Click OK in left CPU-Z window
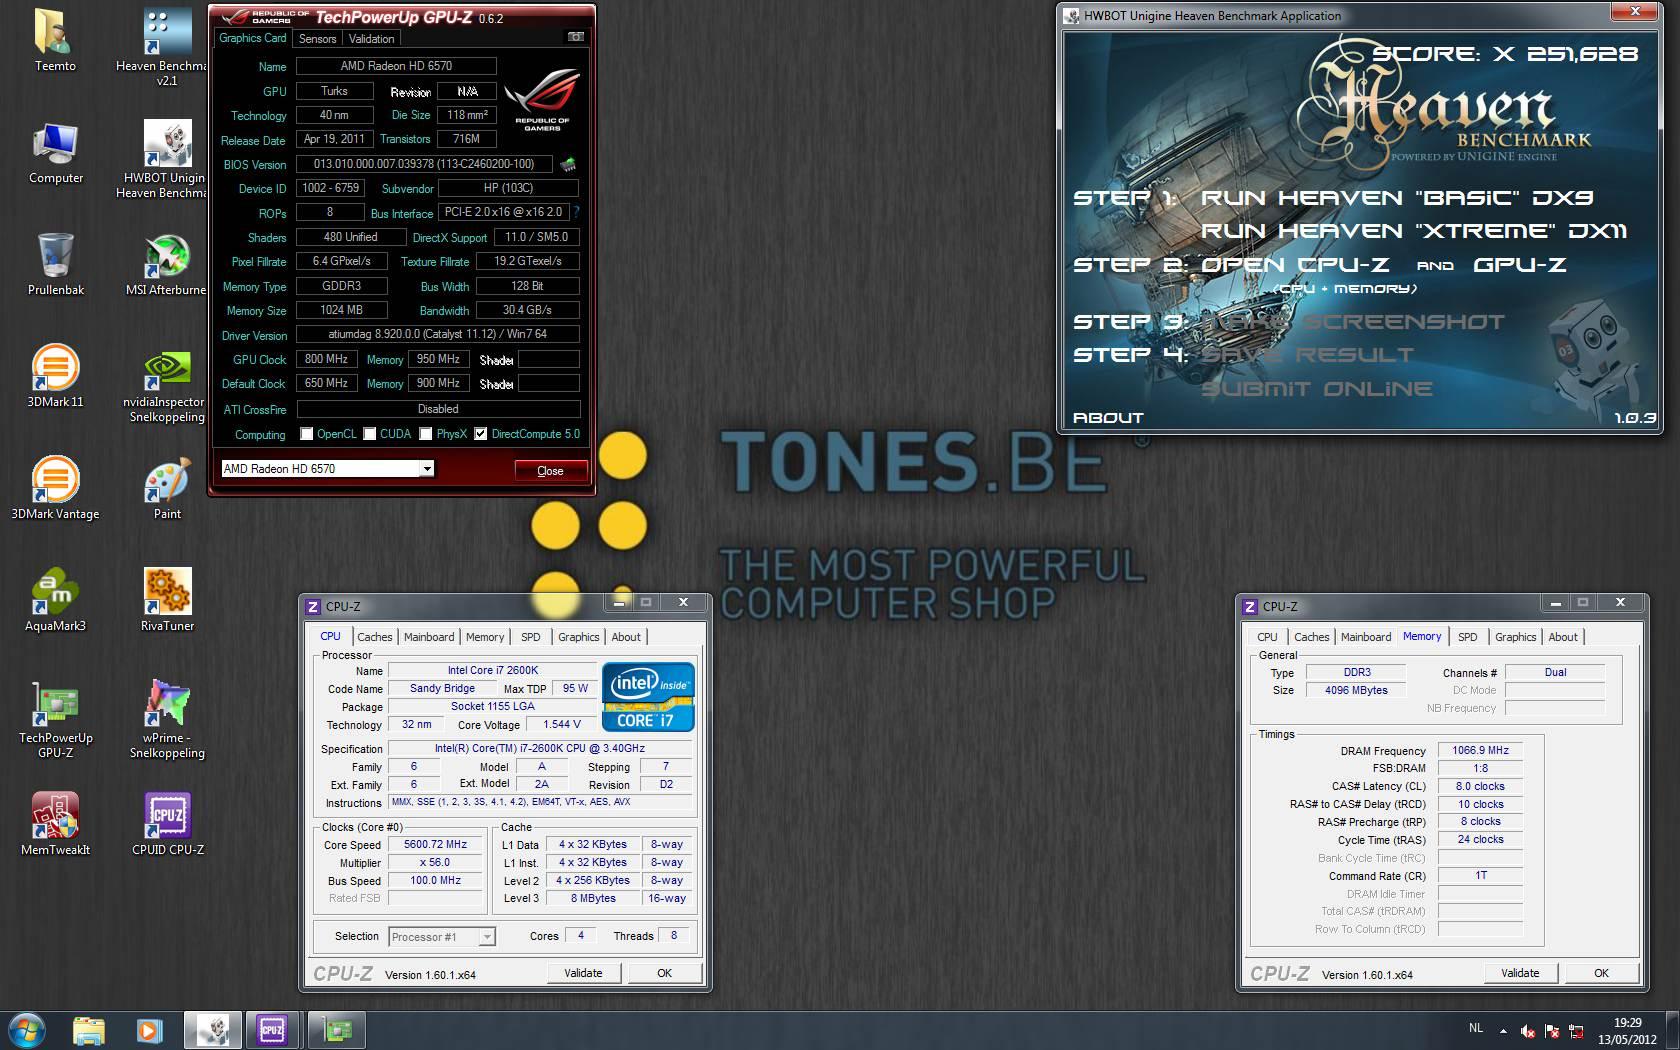The image size is (1680, 1050). tap(664, 973)
